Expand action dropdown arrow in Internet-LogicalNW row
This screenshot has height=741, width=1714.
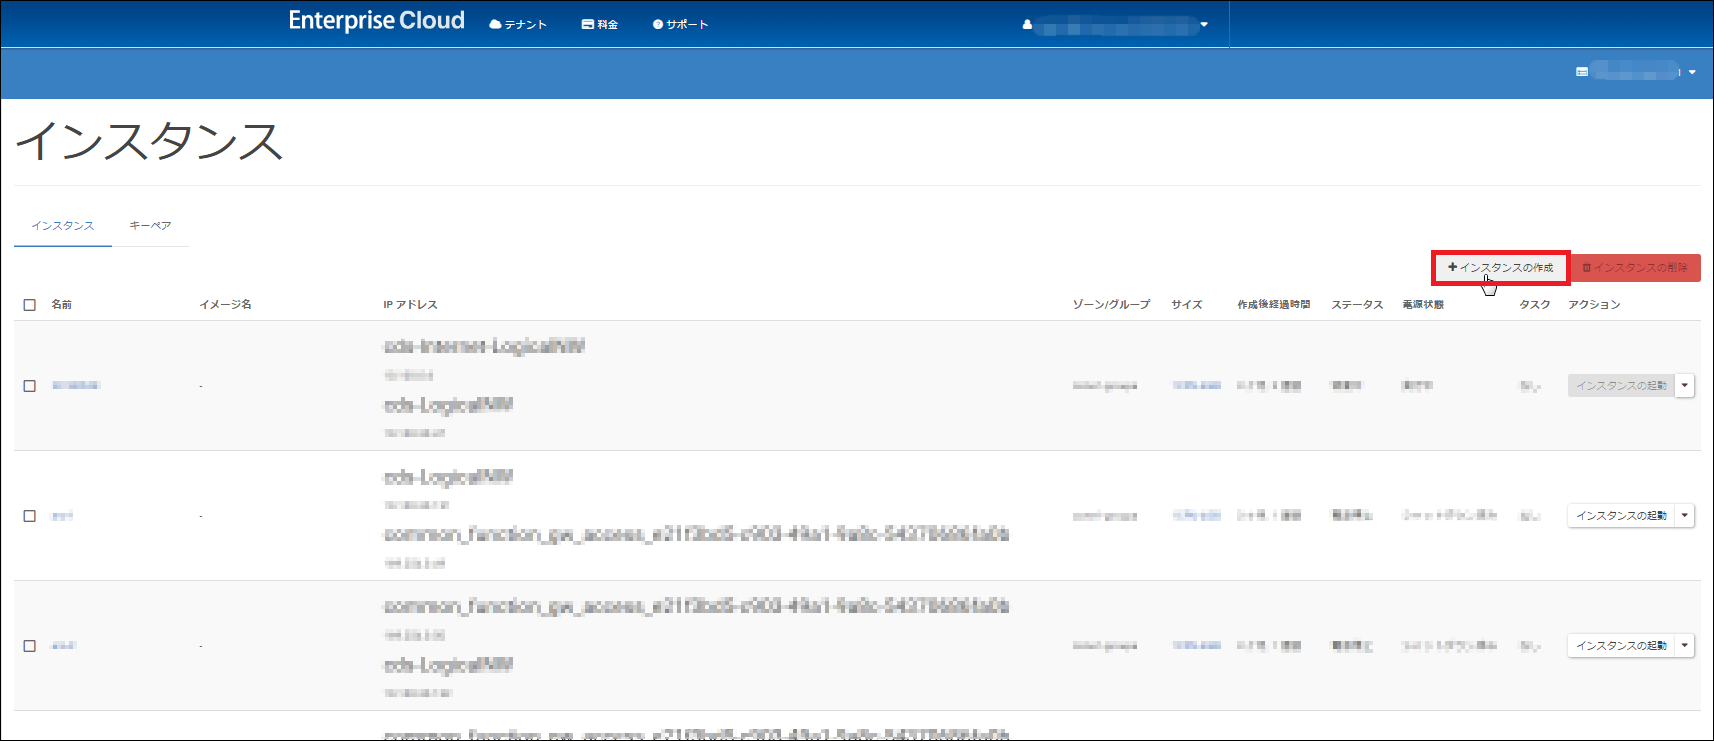click(1685, 385)
